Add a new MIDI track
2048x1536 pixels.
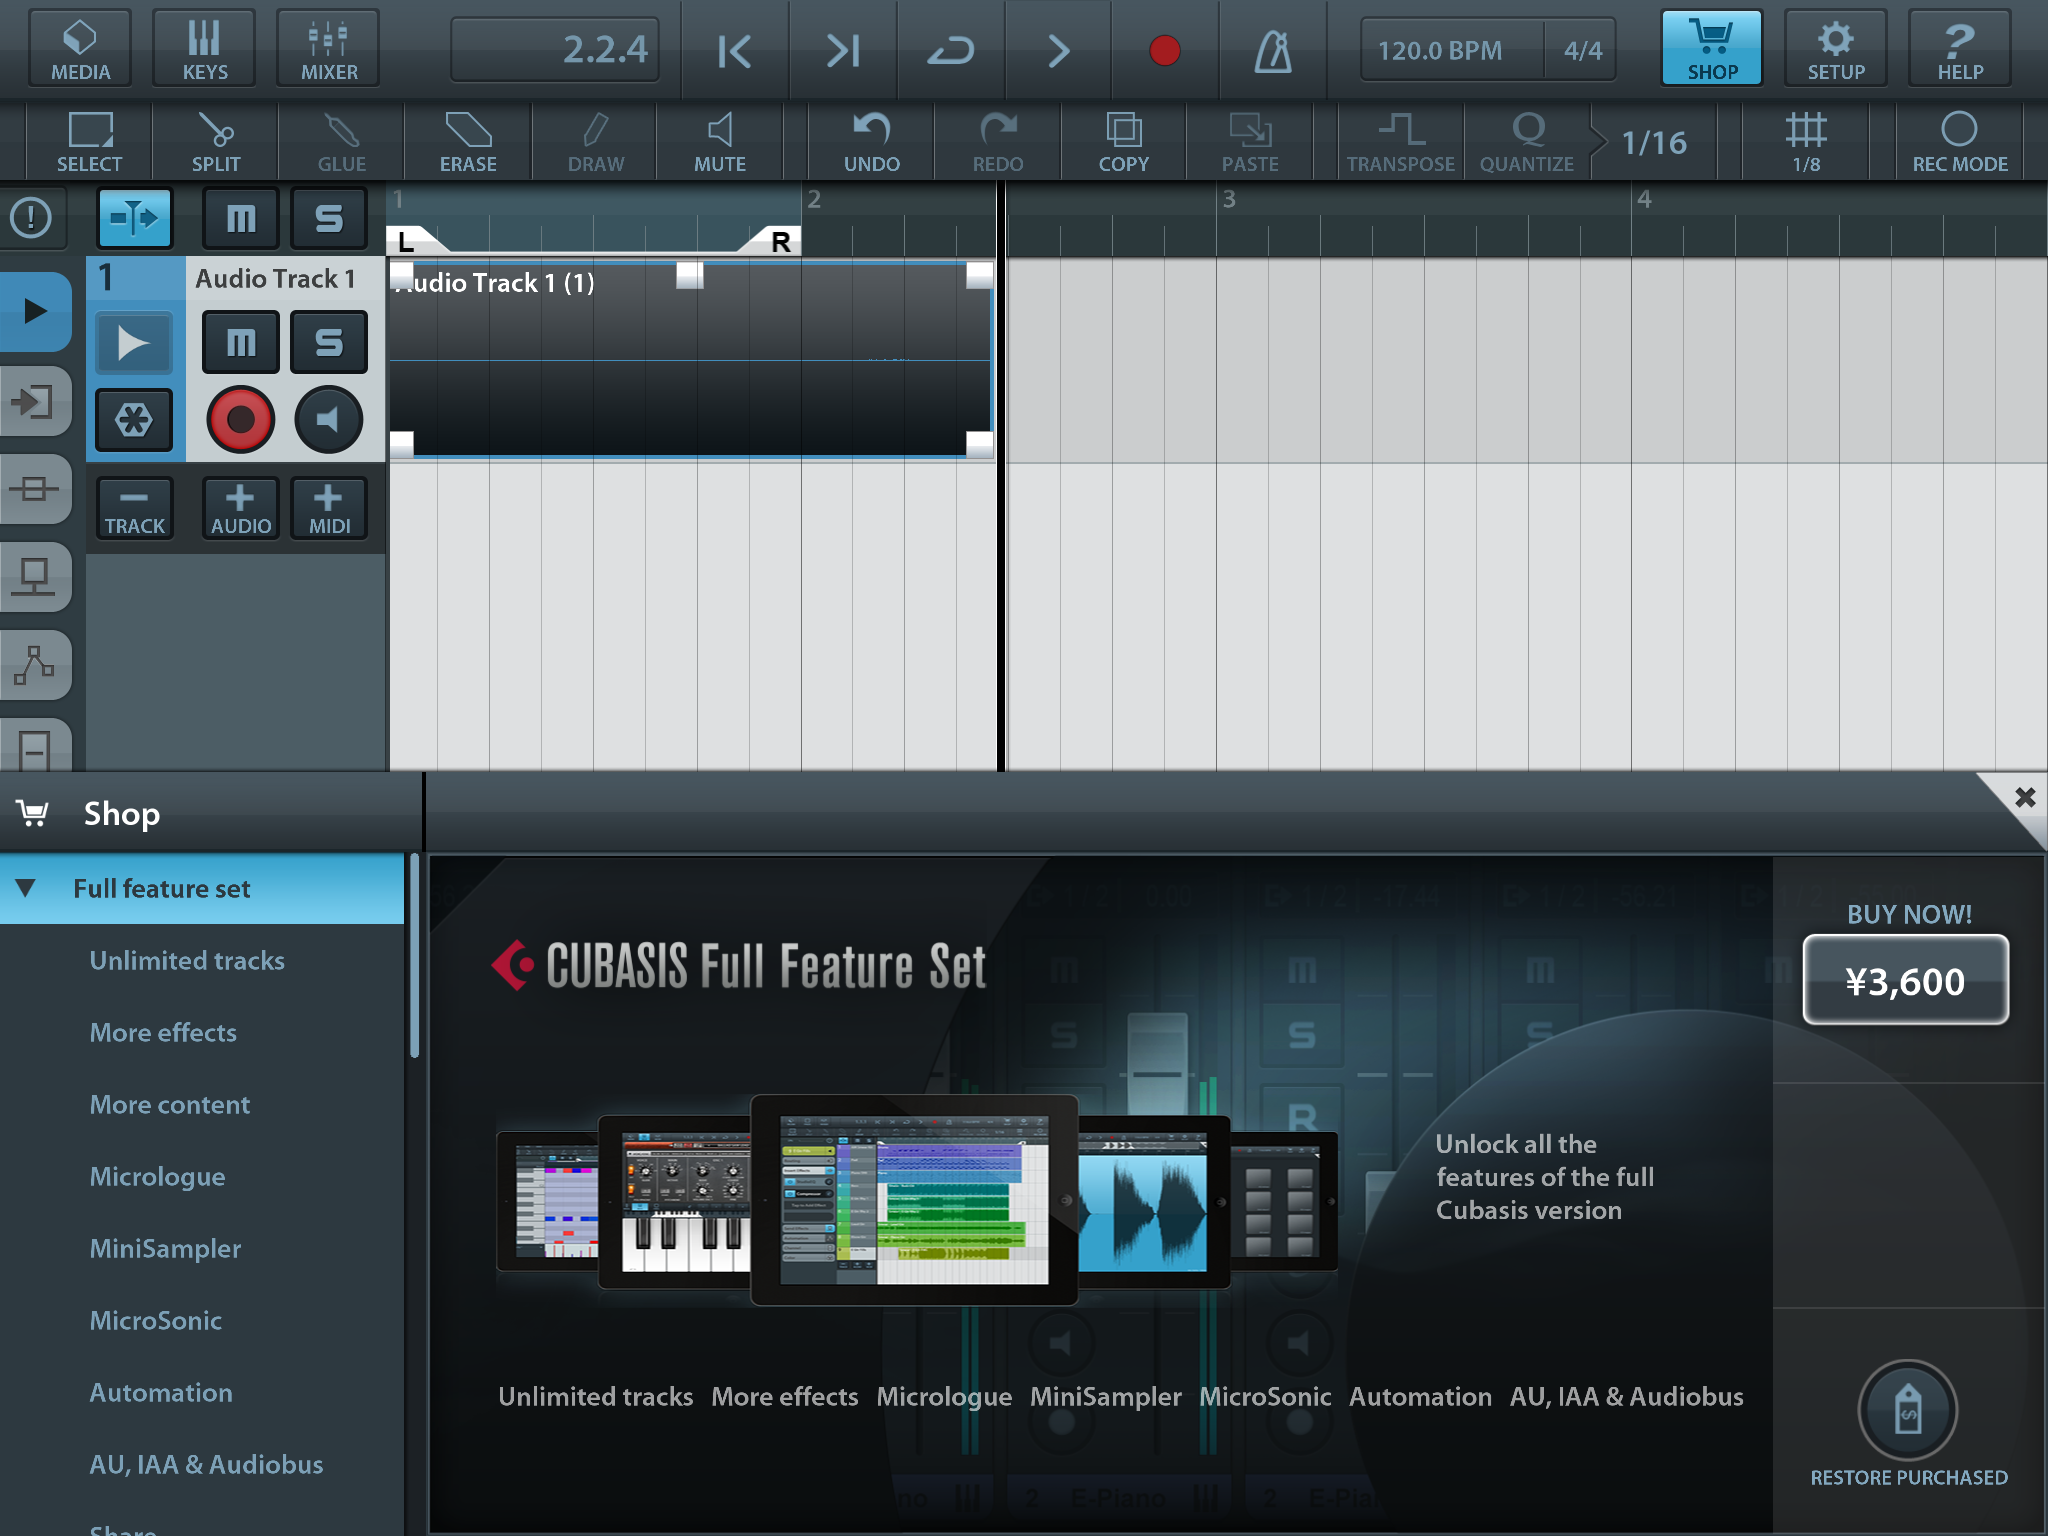click(x=329, y=508)
